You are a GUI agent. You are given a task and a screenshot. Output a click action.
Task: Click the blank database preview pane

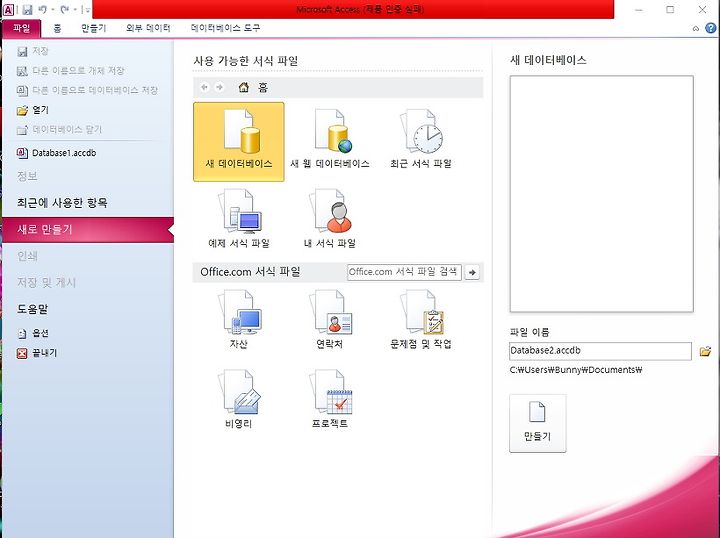pos(602,194)
